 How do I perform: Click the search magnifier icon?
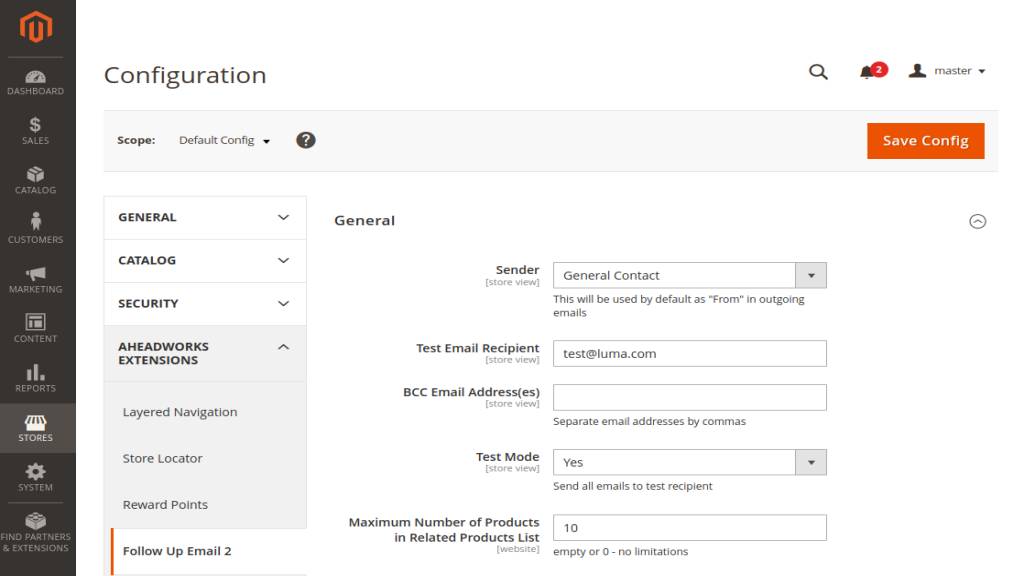818,72
